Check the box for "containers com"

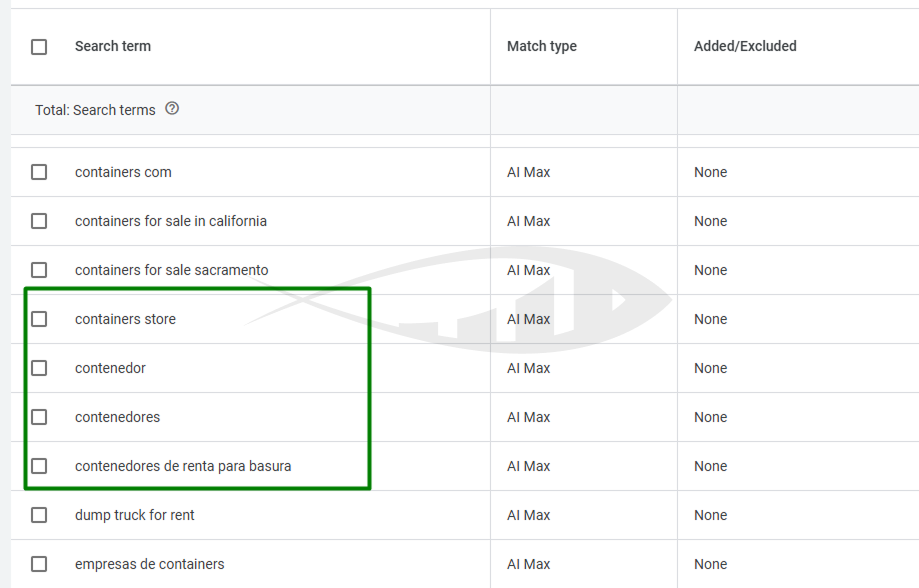[x=39, y=172]
